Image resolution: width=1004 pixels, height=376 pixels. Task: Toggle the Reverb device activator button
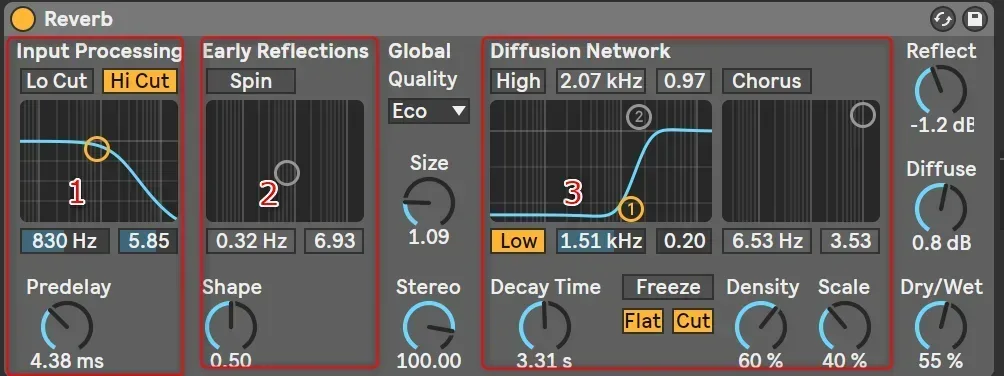point(23,19)
